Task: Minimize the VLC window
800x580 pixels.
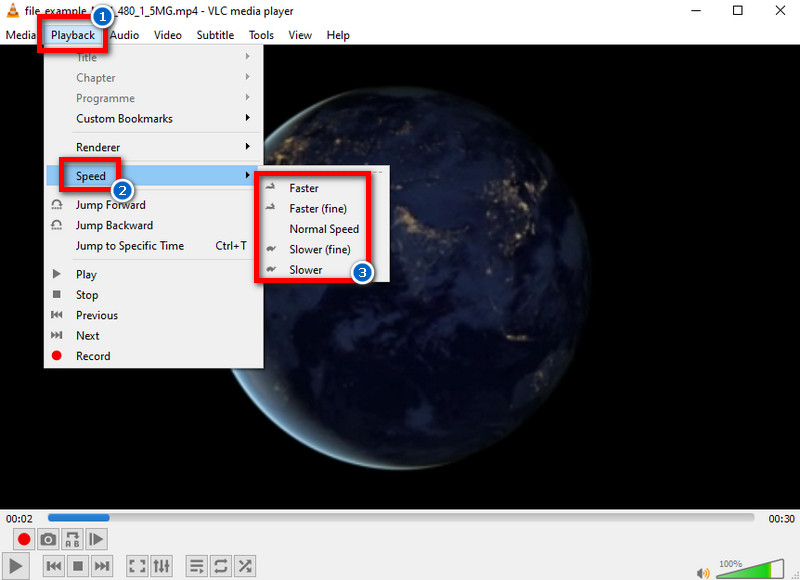Action: pos(696,10)
